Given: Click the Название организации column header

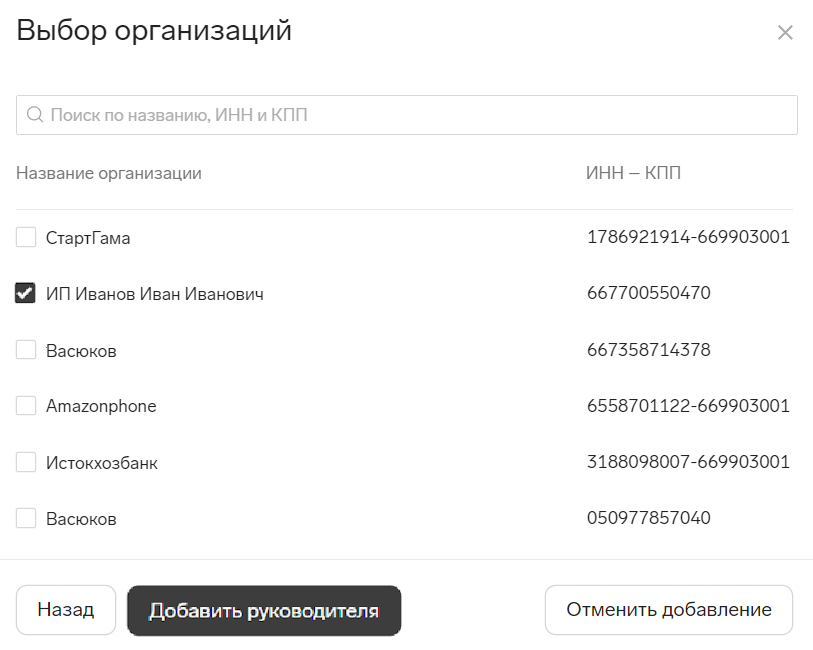Looking at the screenshot, I should coord(109,173).
